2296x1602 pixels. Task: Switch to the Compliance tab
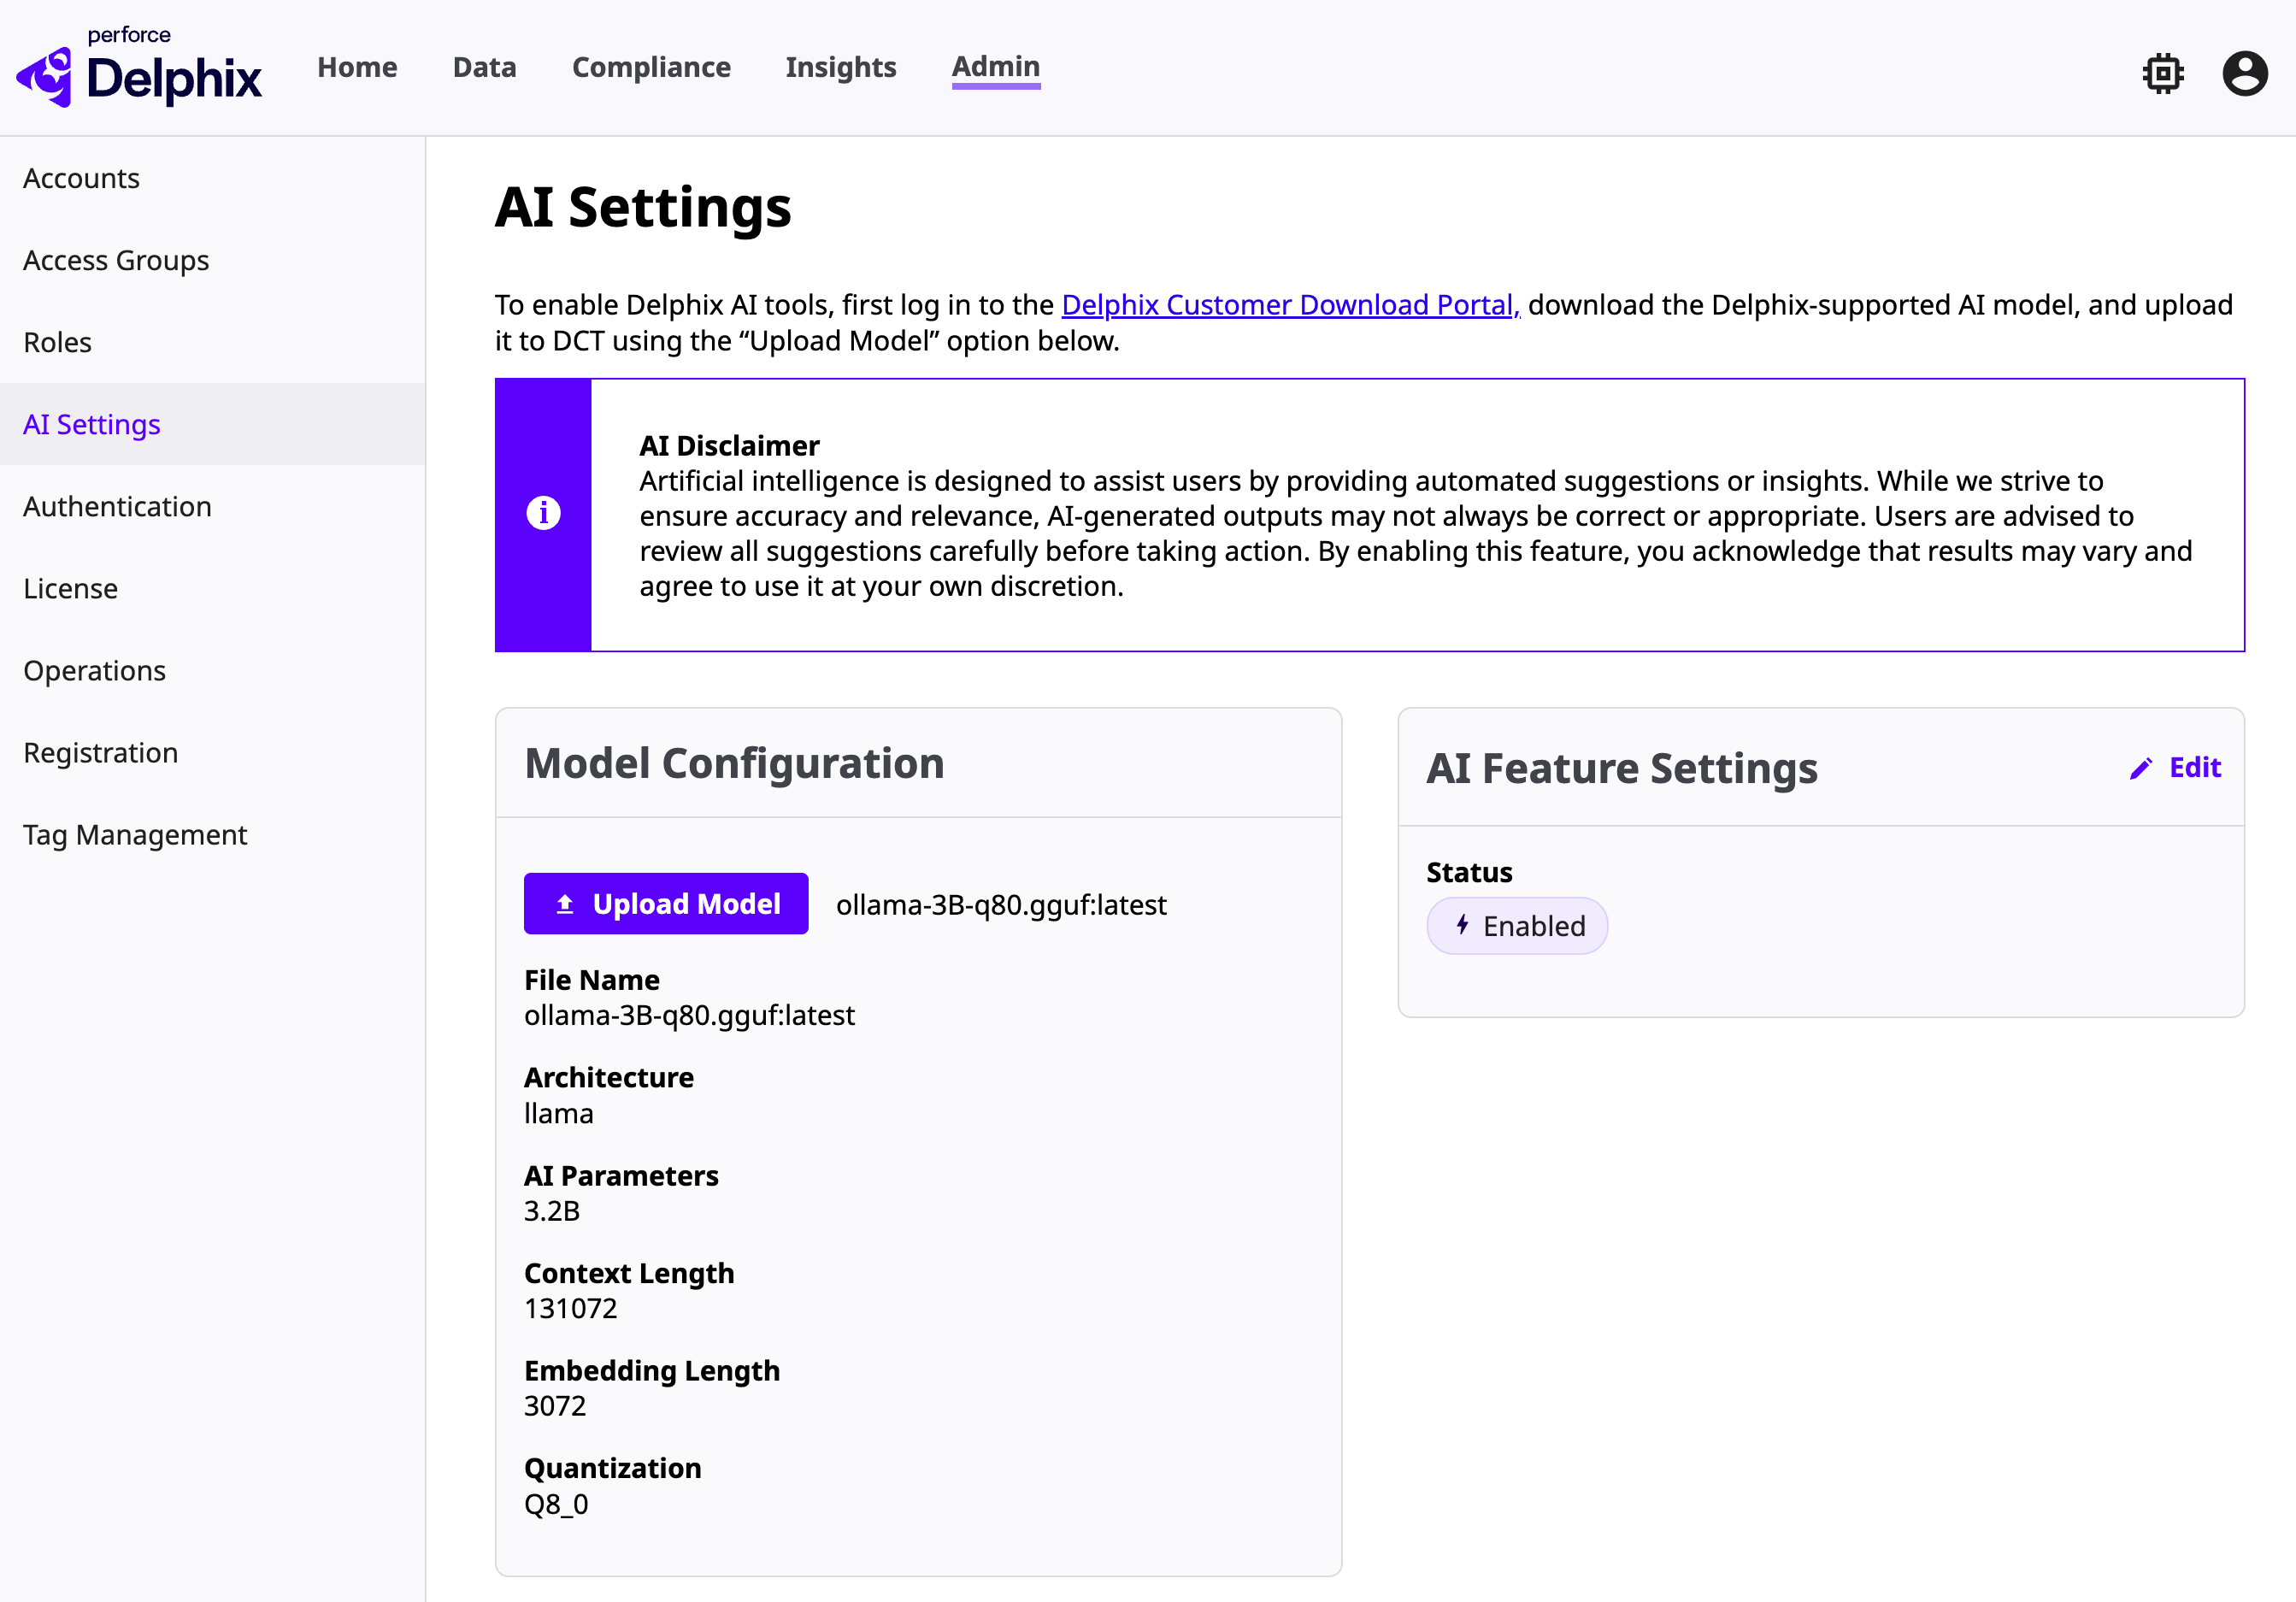pos(651,67)
